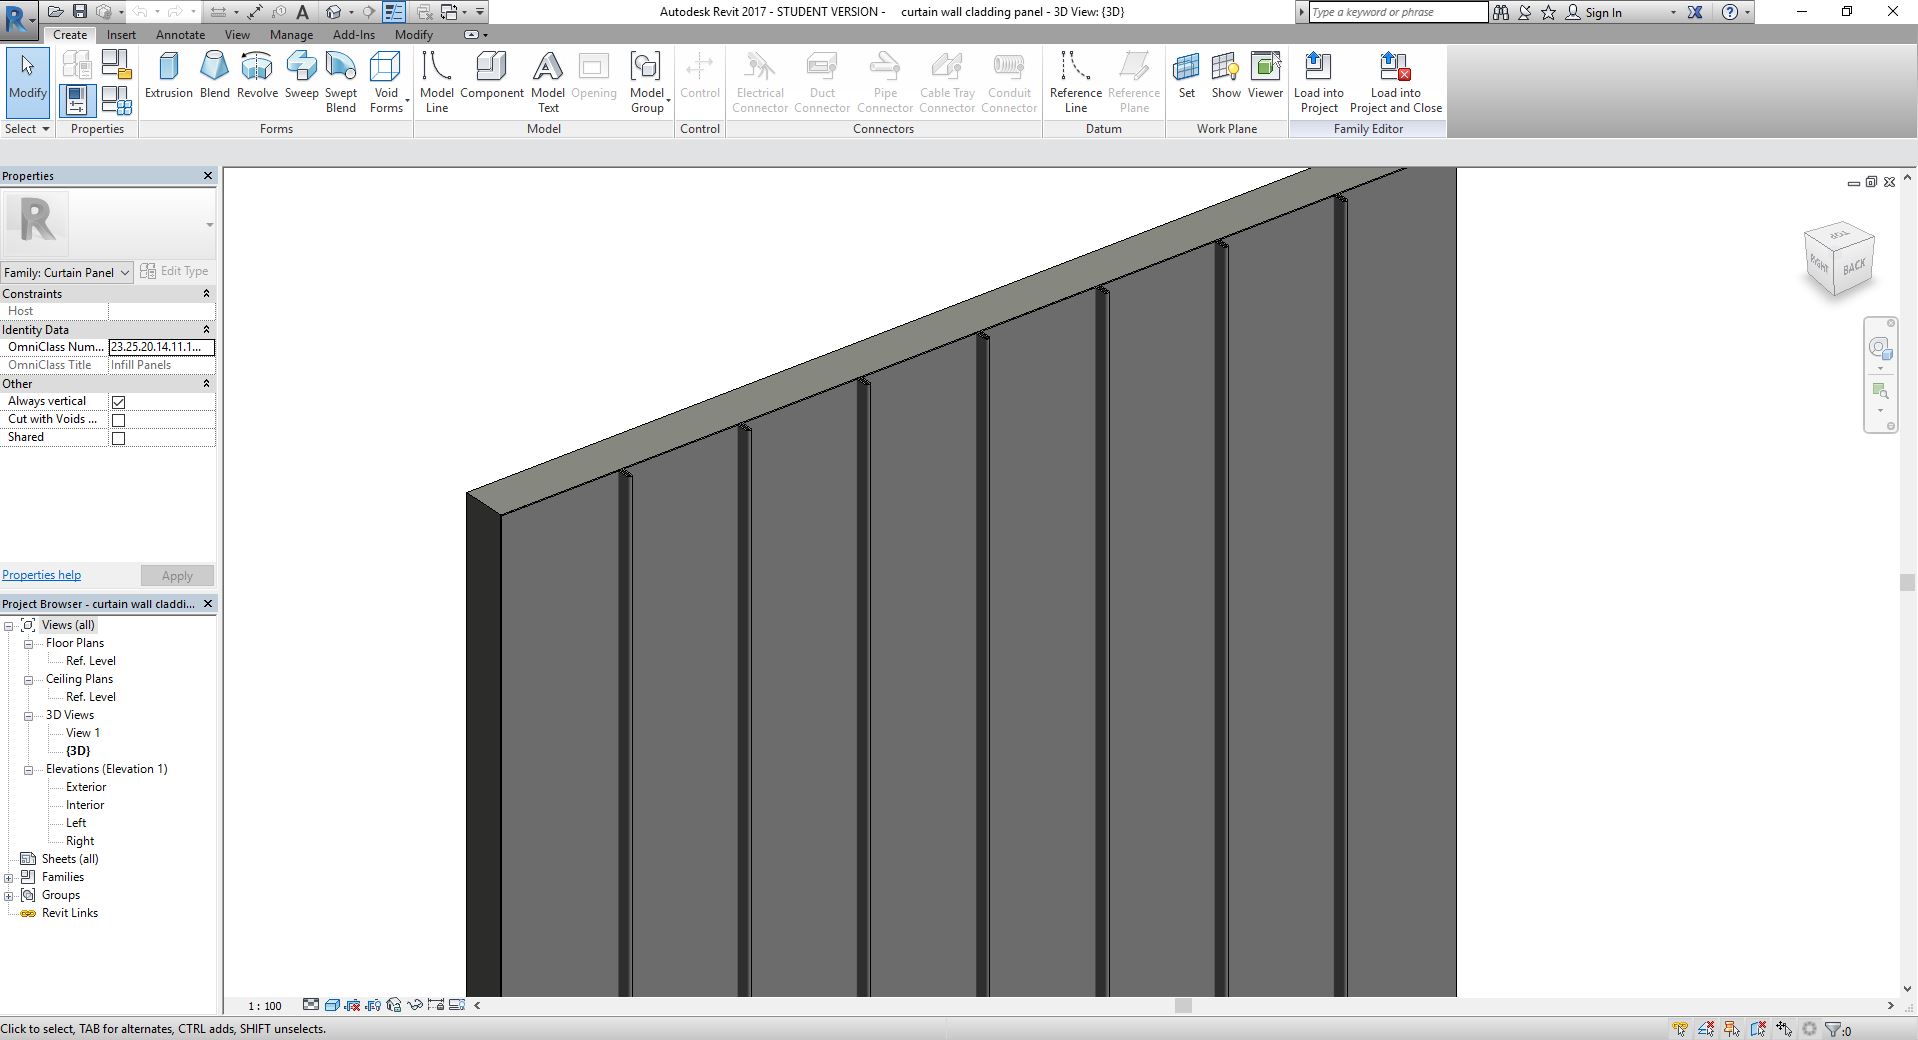Click the Visual Style icon in view control bar
This screenshot has height=1040, width=1918.
(332, 1005)
